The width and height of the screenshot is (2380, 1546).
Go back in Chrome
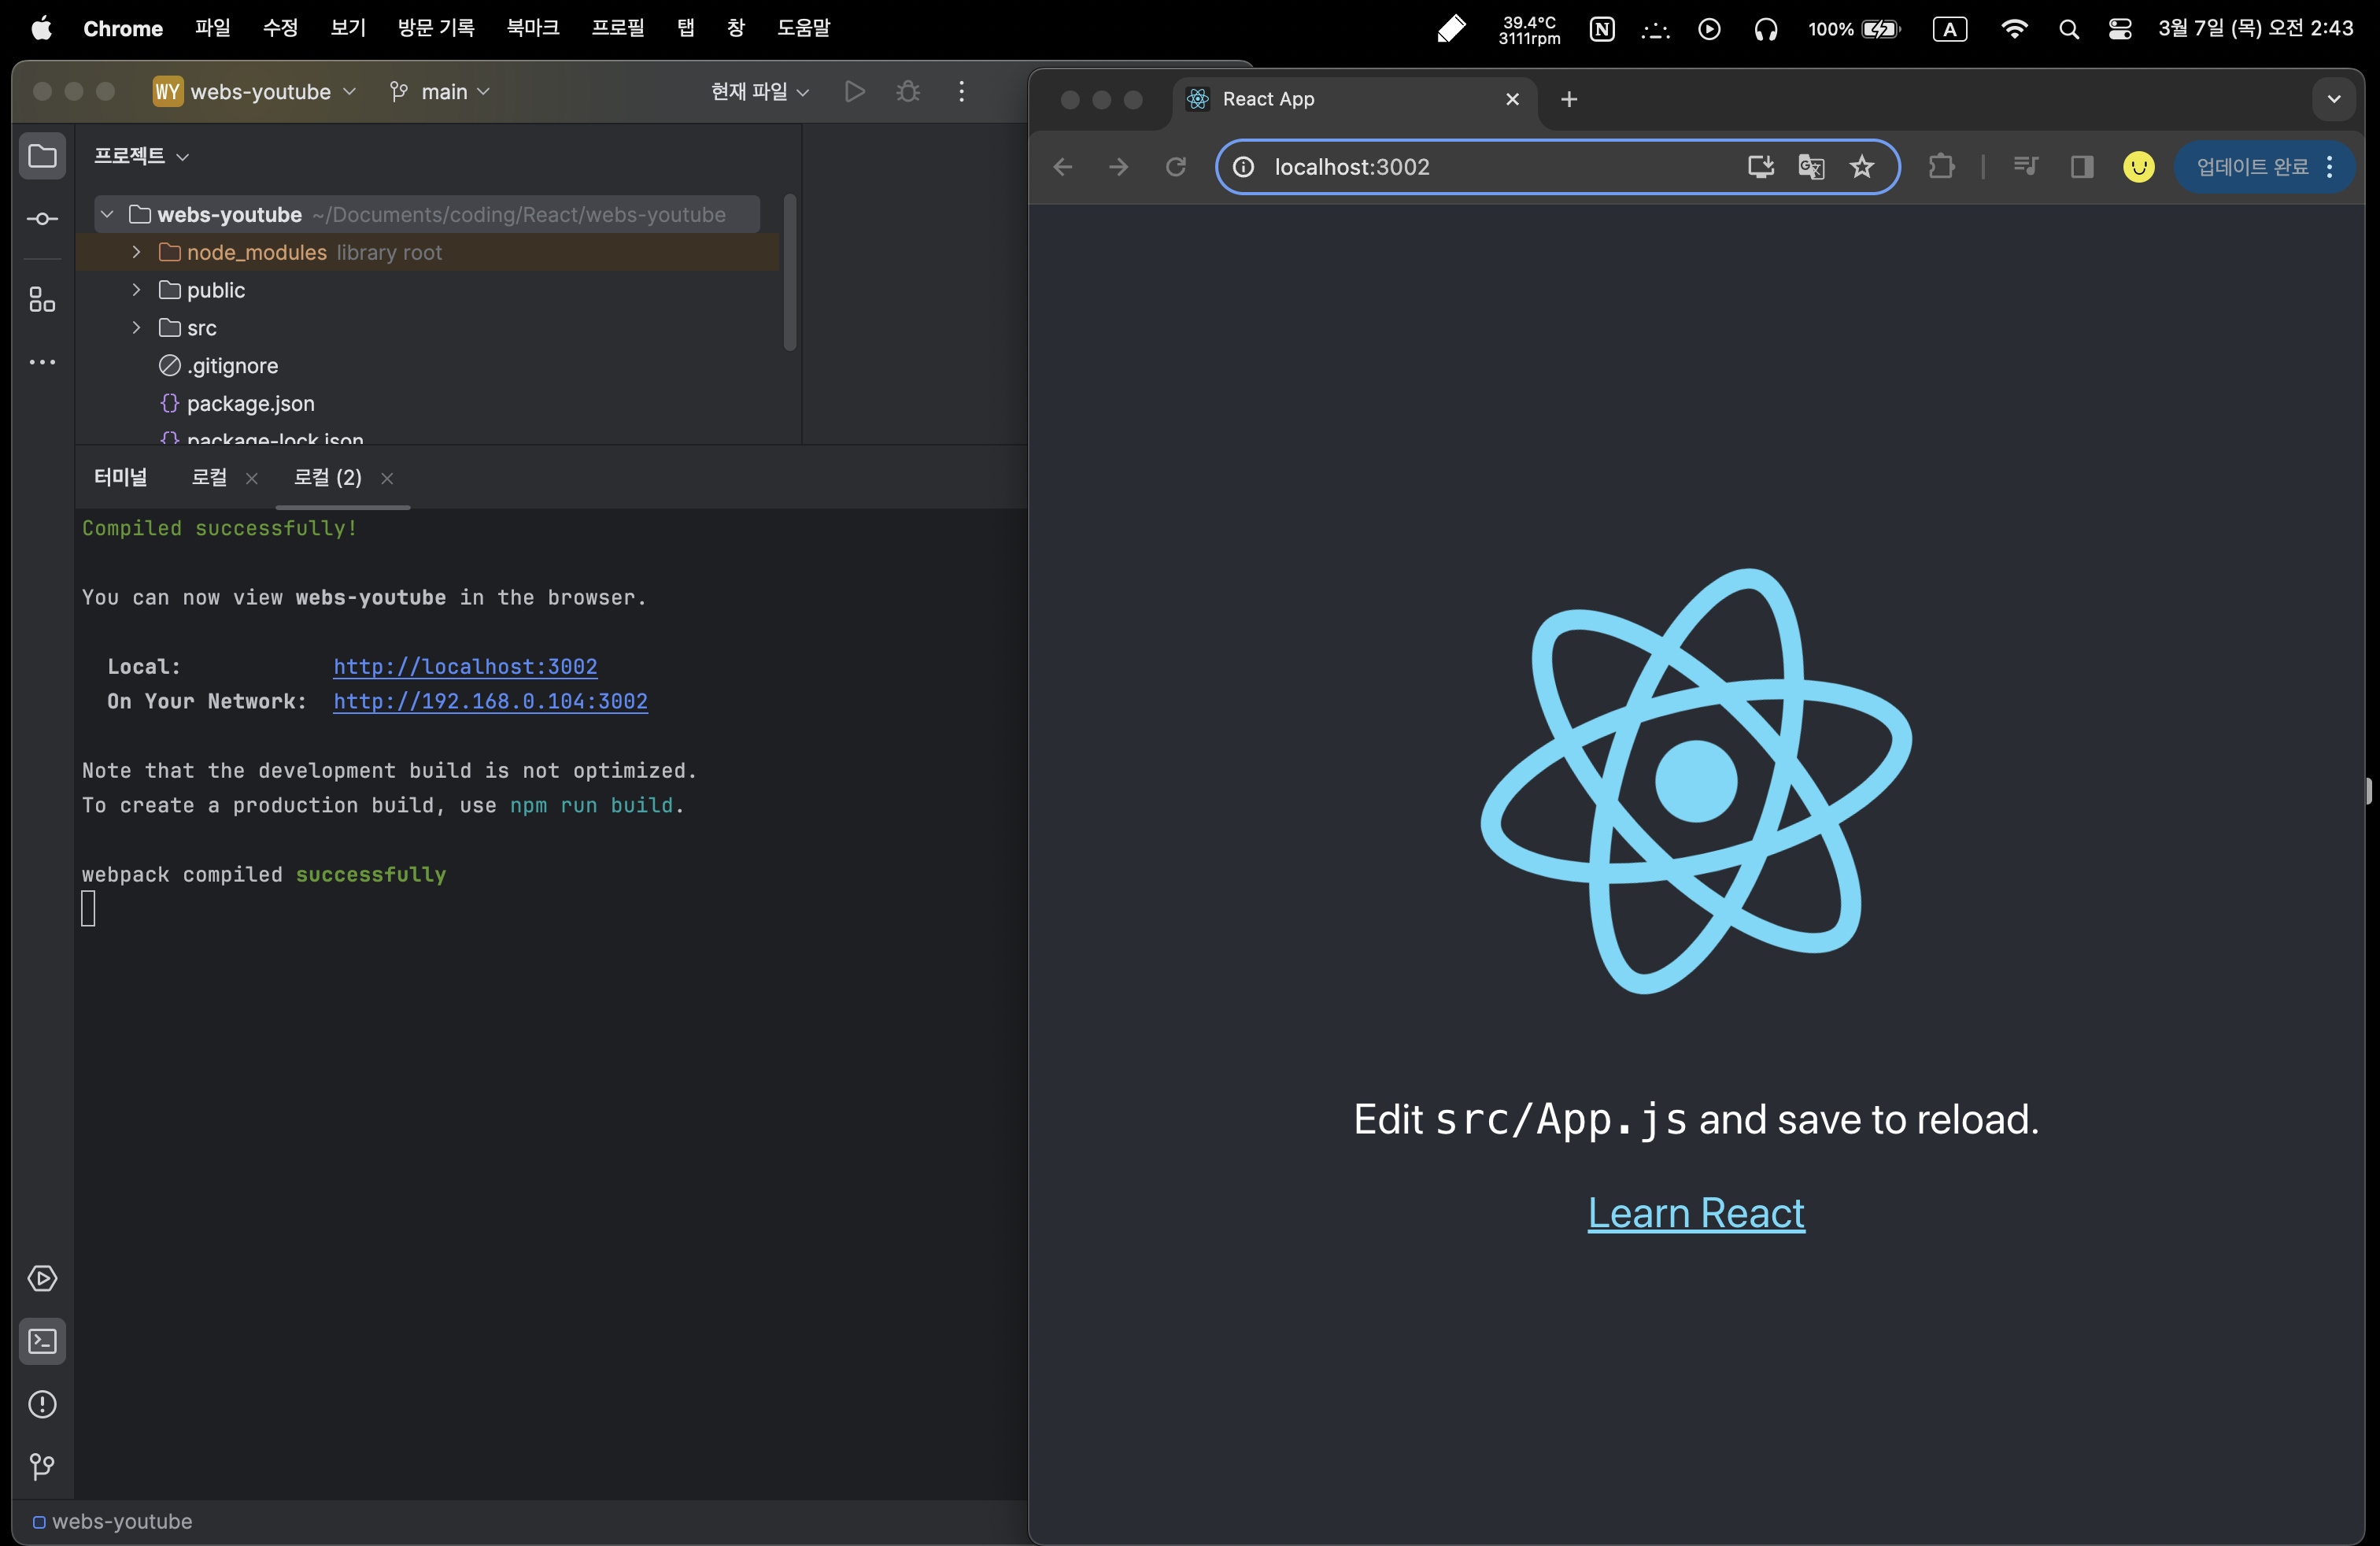click(x=1063, y=167)
